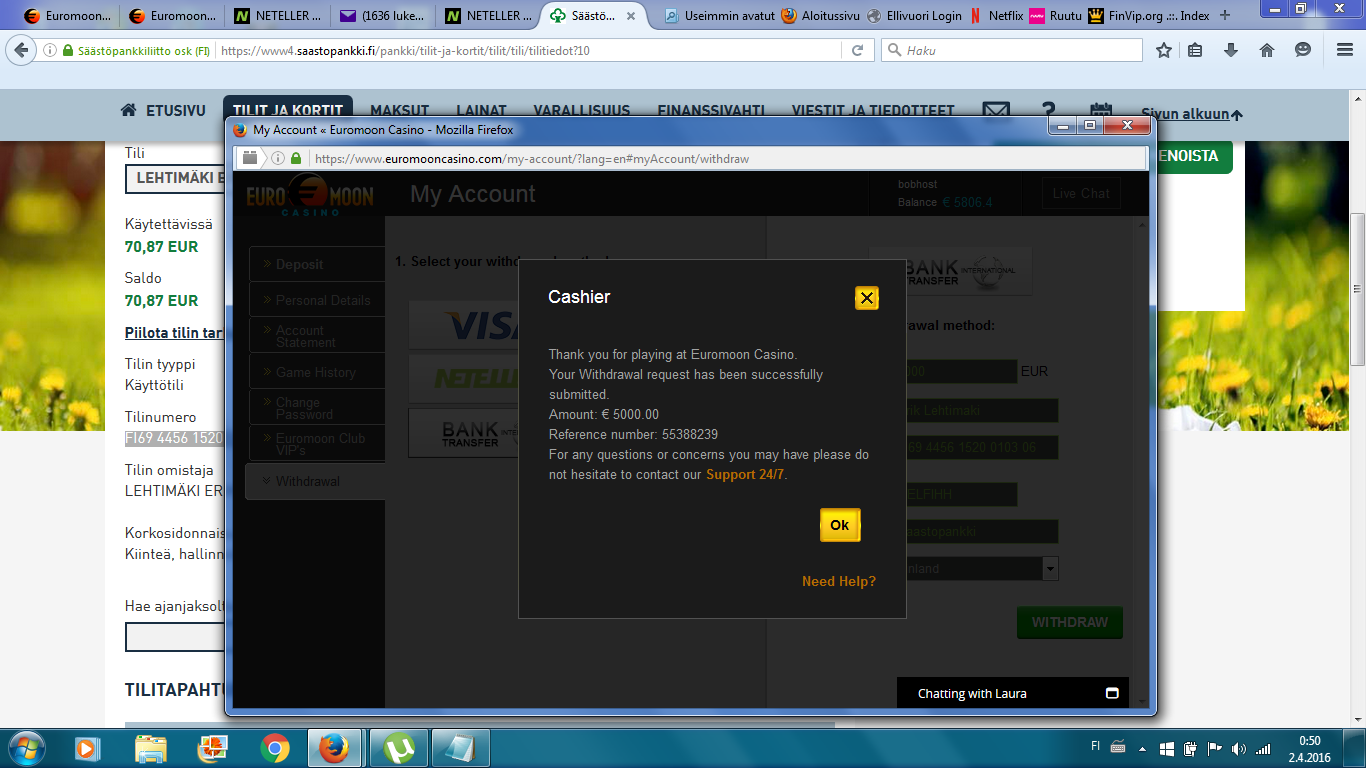Reload the Säästöpankki page
Screen dimensions: 1366x768
857,50
